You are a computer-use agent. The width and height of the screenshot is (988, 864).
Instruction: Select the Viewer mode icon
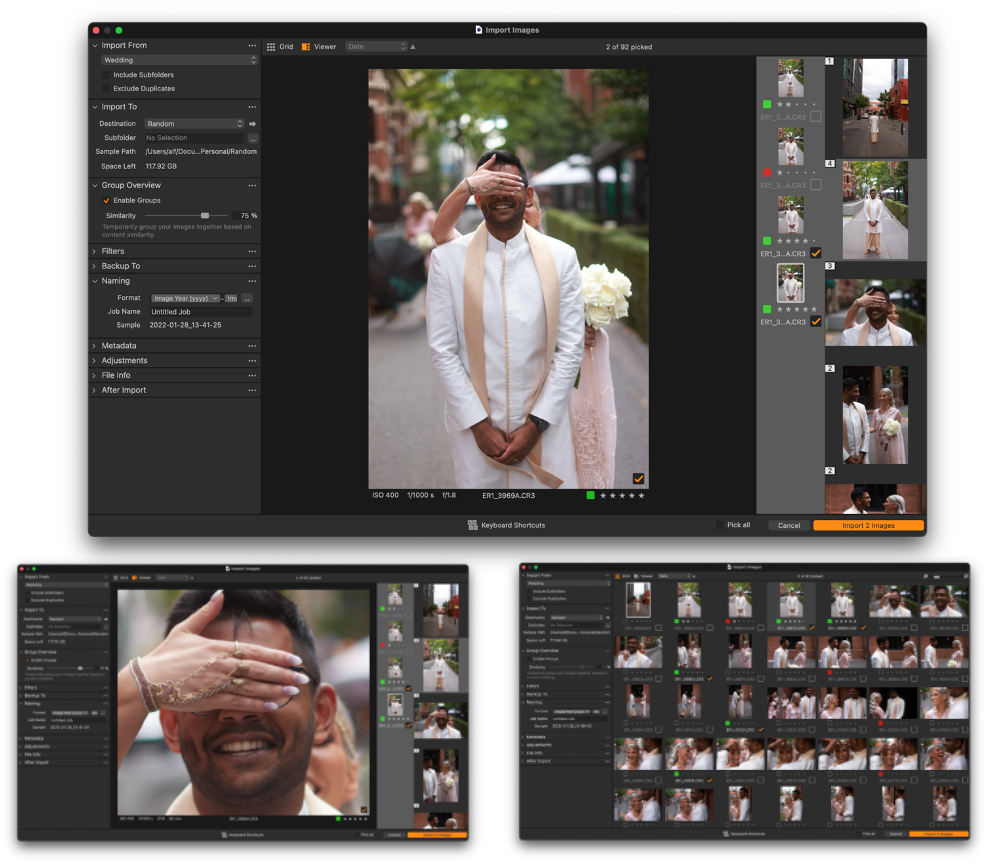[306, 47]
